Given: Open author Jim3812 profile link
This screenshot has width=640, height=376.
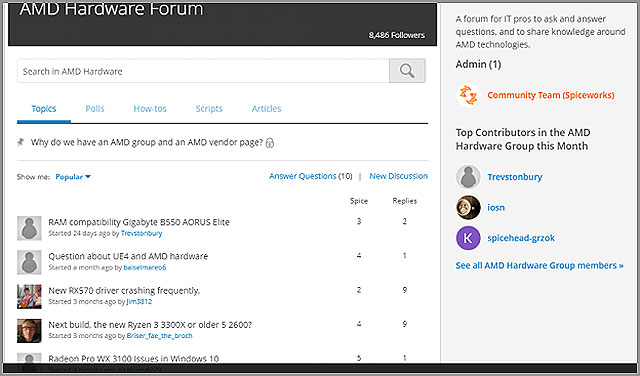Looking at the screenshot, I should 139,302.
